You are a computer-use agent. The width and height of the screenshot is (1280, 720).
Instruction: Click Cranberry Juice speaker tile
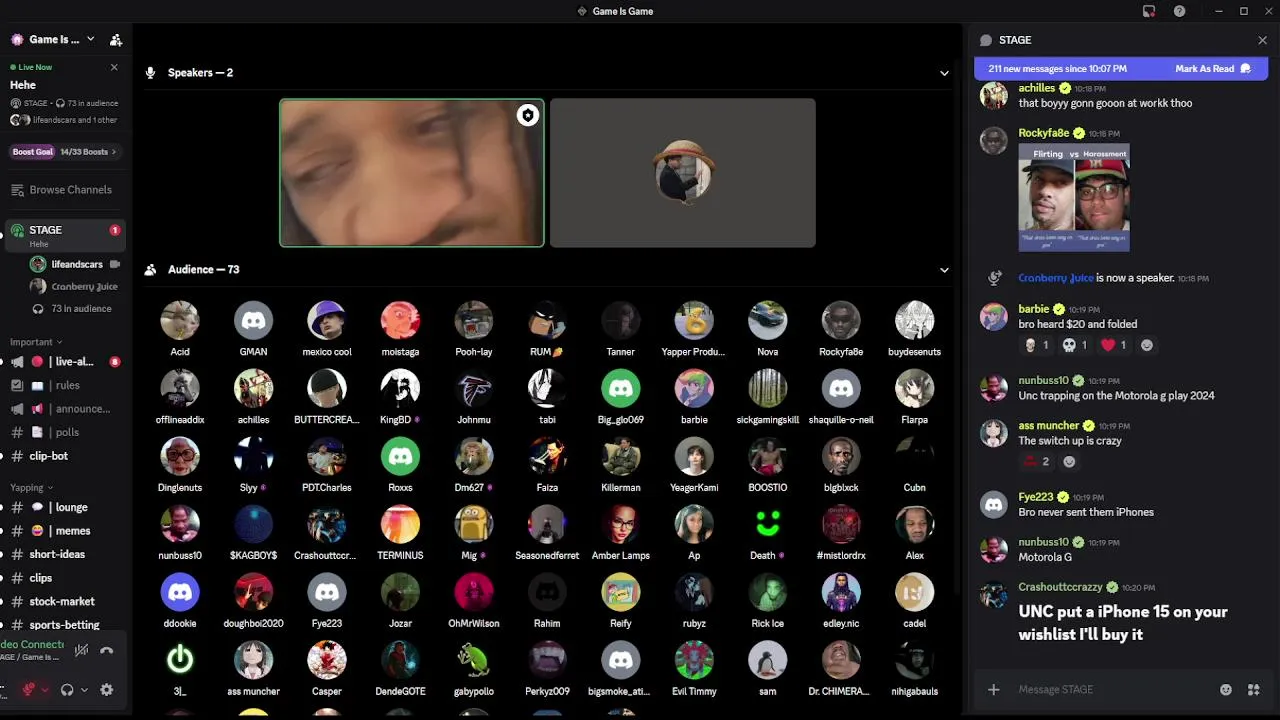pyautogui.click(x=683, y=173)
